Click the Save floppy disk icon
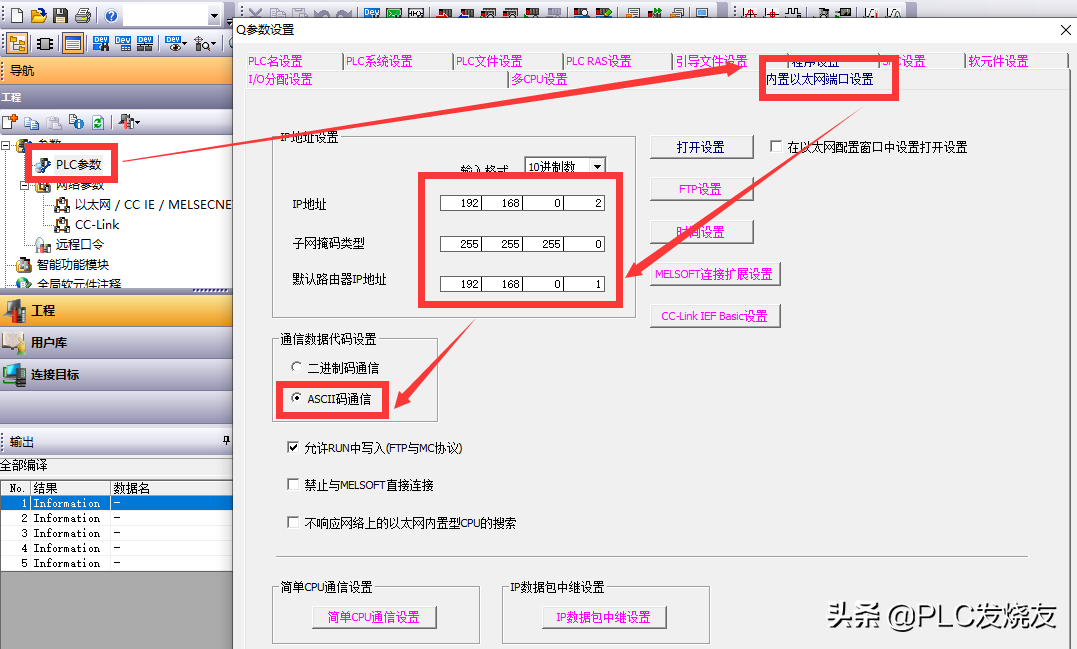1077x649 pixels. [60, 15]
